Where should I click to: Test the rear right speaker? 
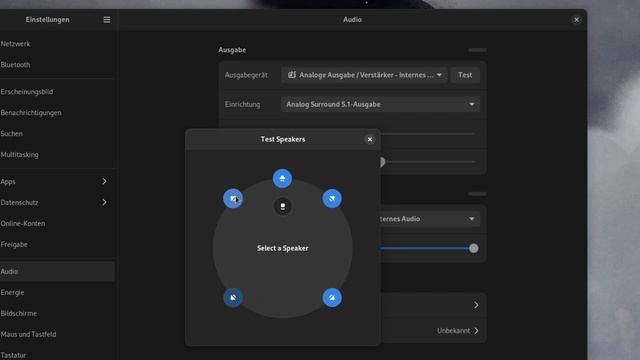click(x=332, y=298)
